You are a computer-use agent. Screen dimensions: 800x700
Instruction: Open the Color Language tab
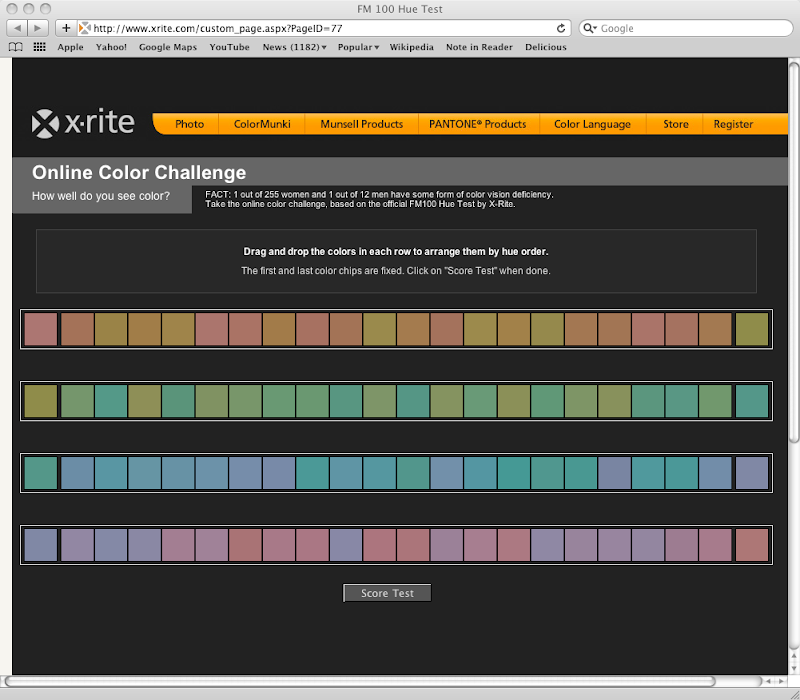pyautogui.click(x=592, y=124)
